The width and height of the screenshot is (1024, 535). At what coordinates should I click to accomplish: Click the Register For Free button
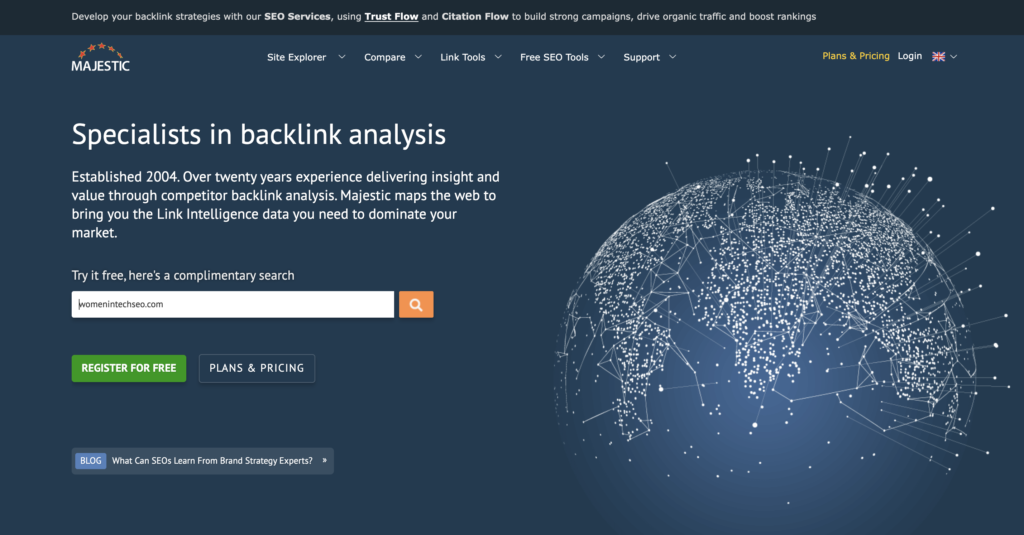[x=129, y=368]
